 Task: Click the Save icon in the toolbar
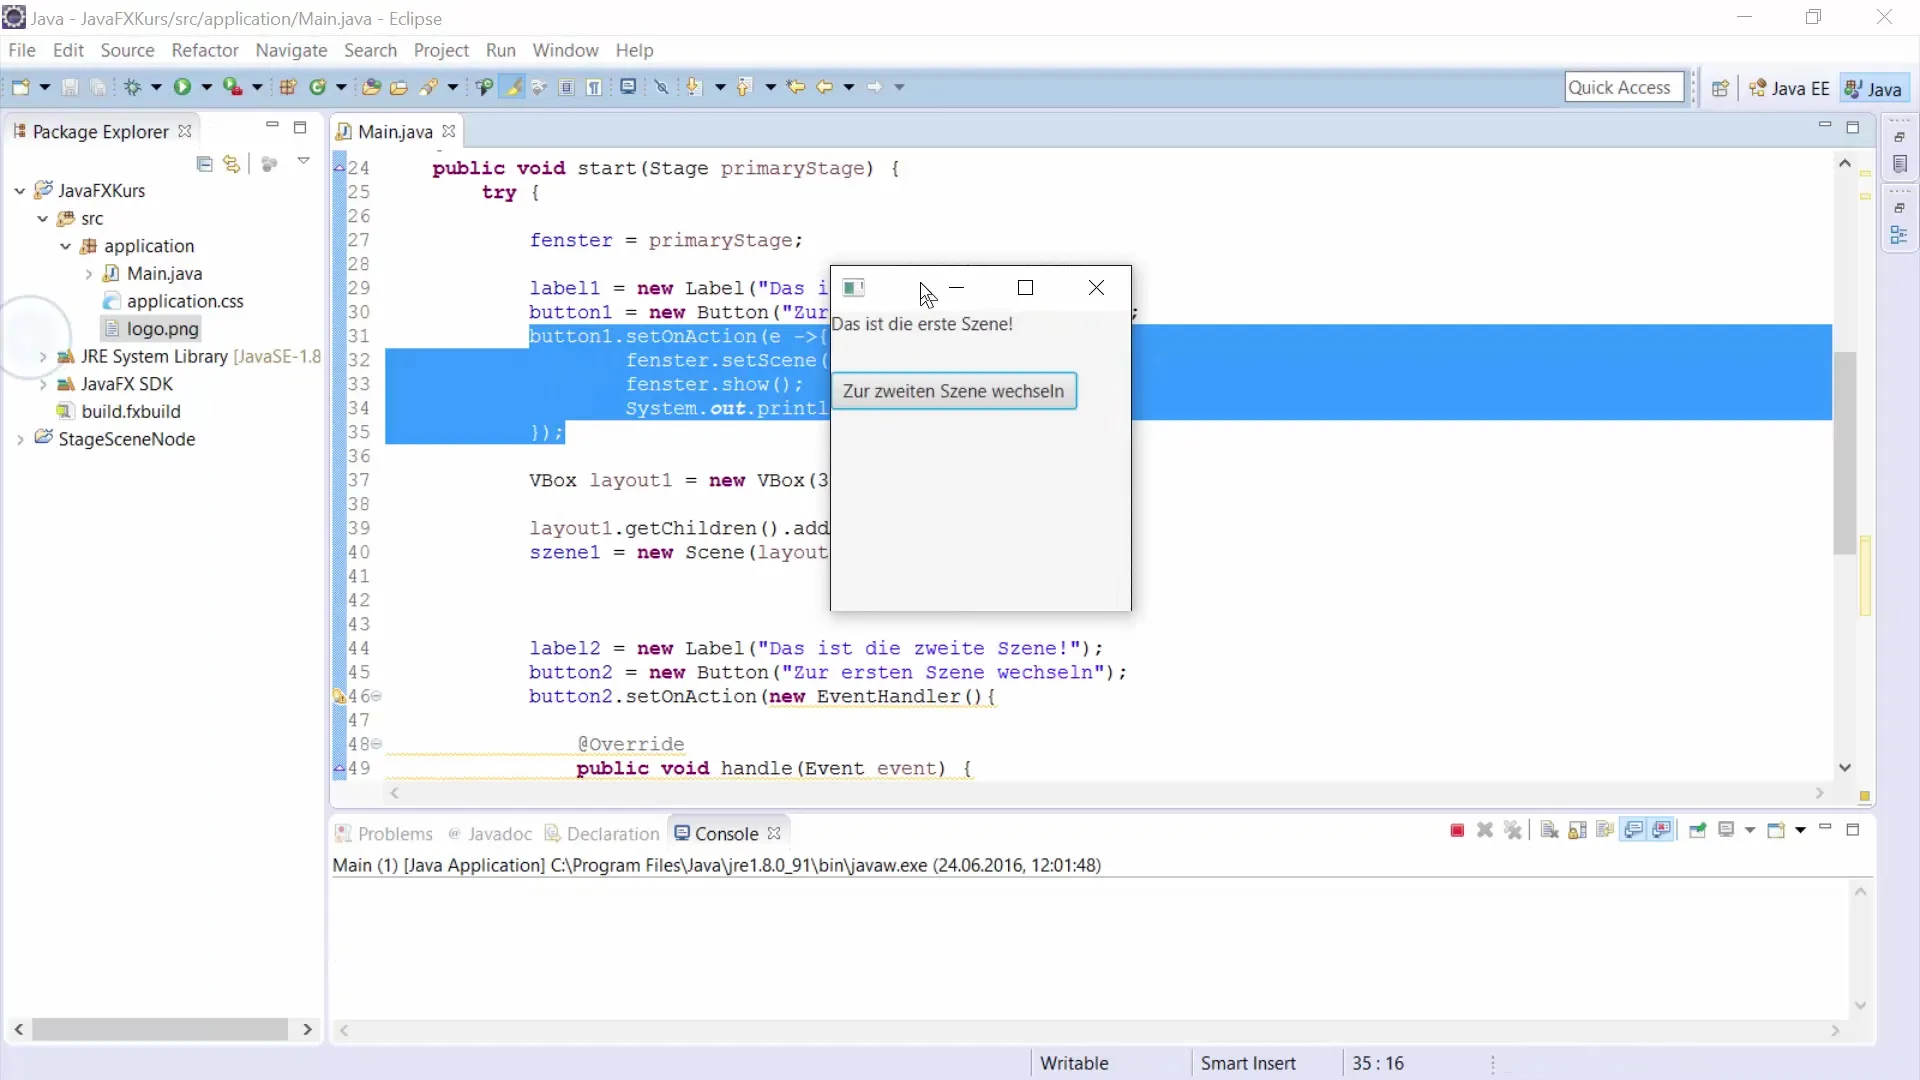tap(70, 87)
